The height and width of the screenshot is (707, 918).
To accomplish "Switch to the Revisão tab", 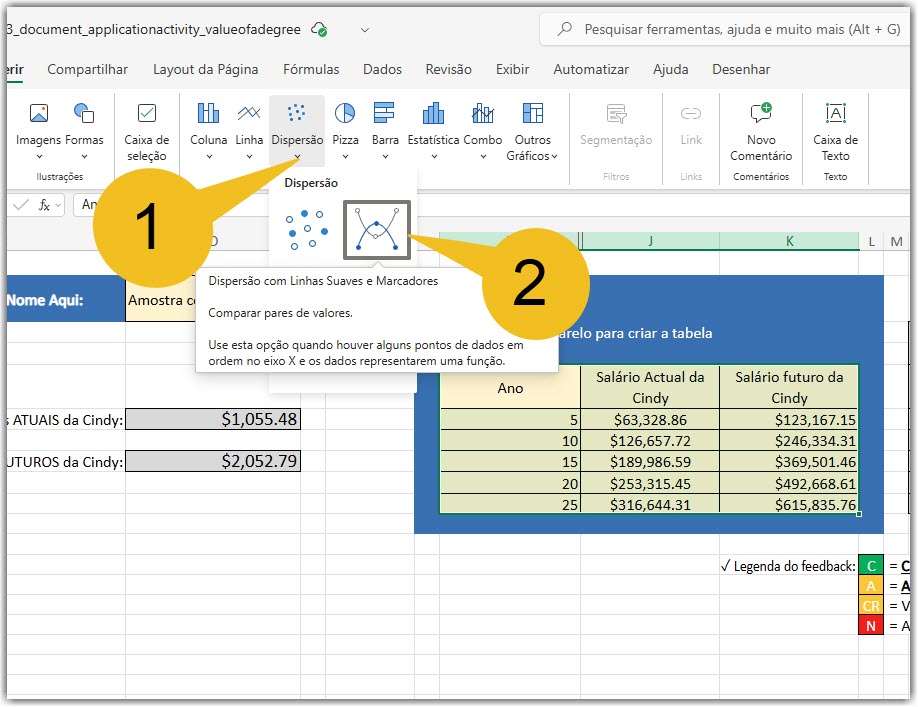I will coord(448,70).
